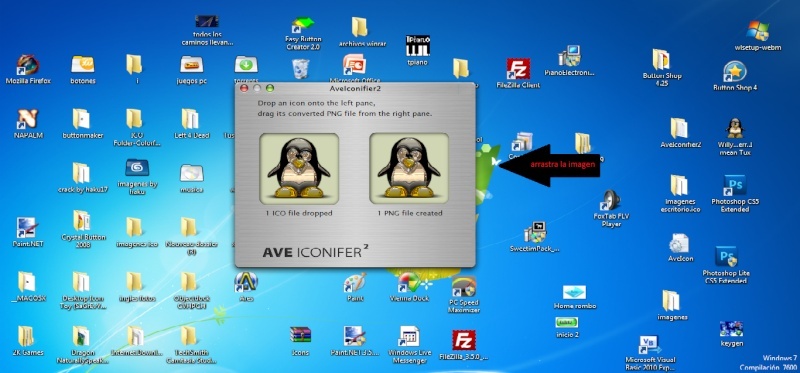This screenshot has width=800, height=373.
Task: Click the converted PNG penguin in right pane
Action: (409, 168)
